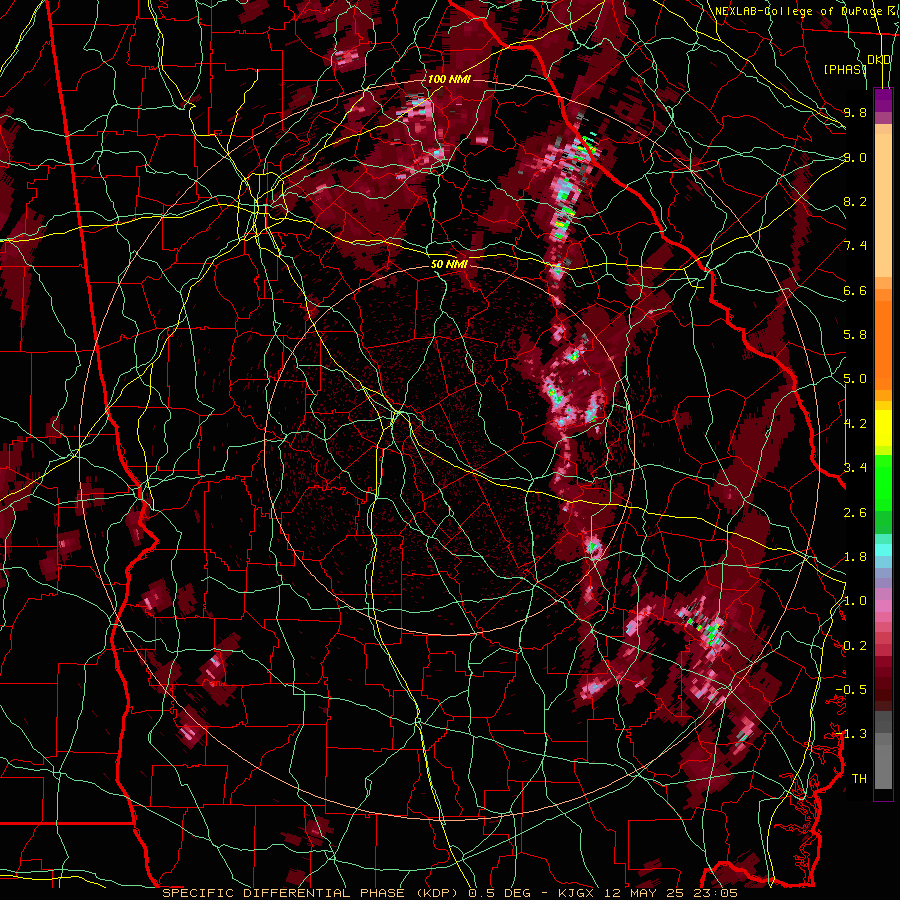Click the 1.8 scale value

coord(855,557)
